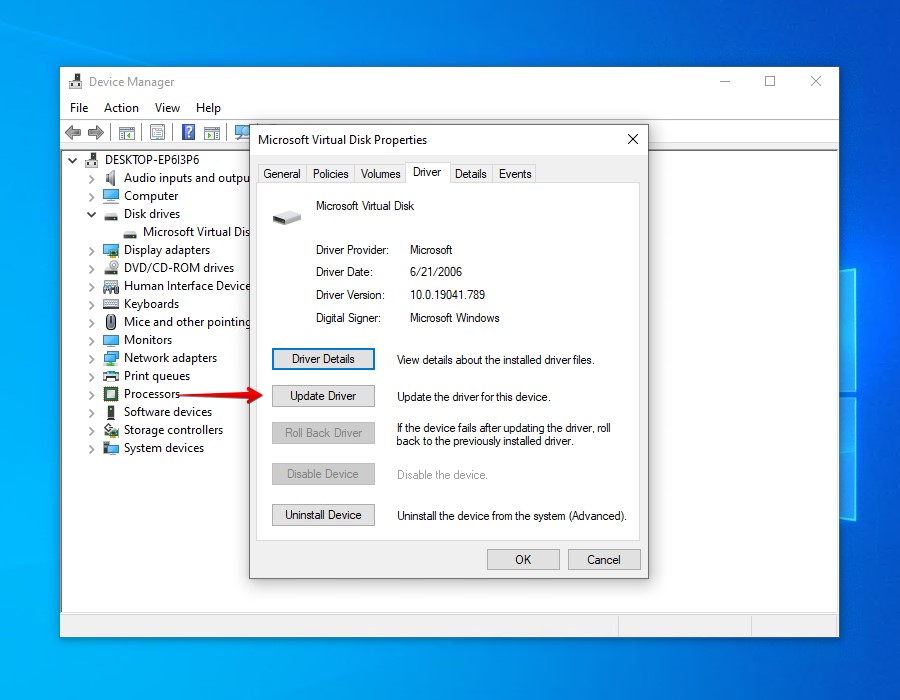Select the Audio inputs and outputs speaker icon
The image size is (900, 700).
coord(111,178)
